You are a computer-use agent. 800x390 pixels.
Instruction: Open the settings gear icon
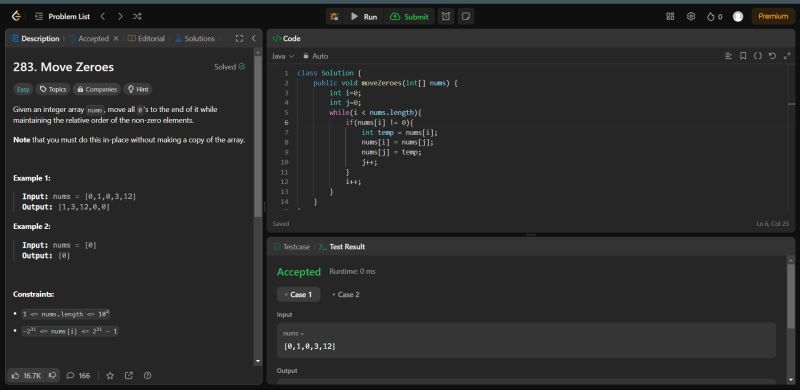[691, 16]
